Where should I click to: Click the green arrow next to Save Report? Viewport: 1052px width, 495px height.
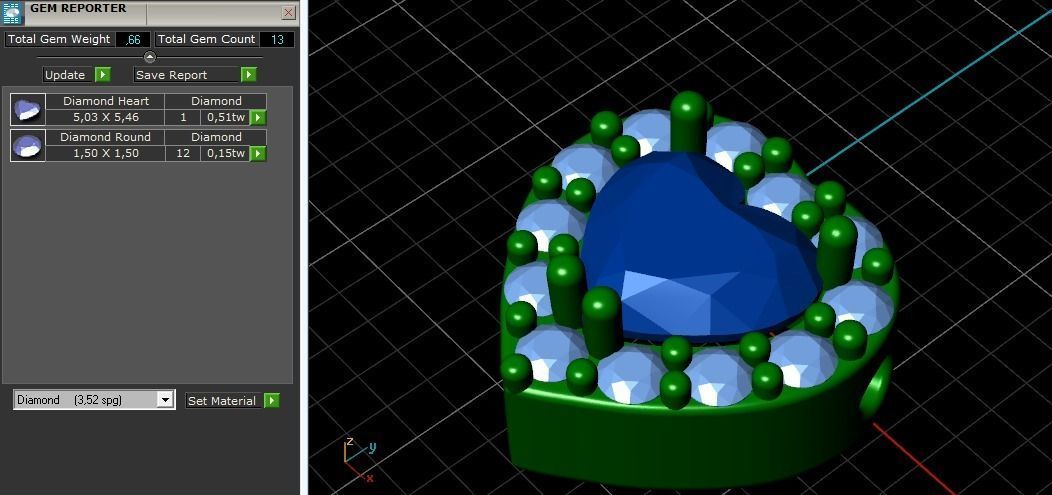249,74
